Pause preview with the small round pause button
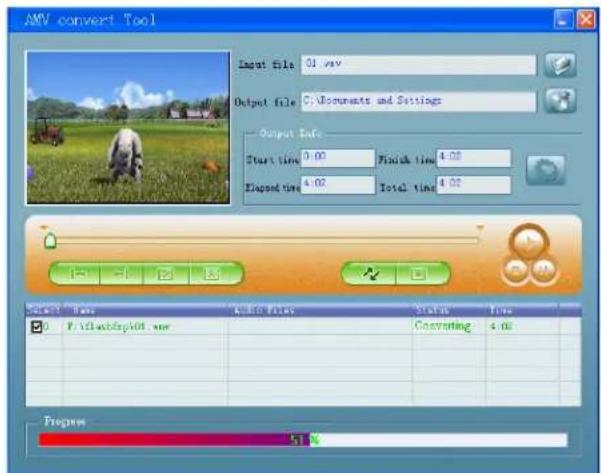Image resolution: width=601 pixels, height=473 pixels. [544, 271]
